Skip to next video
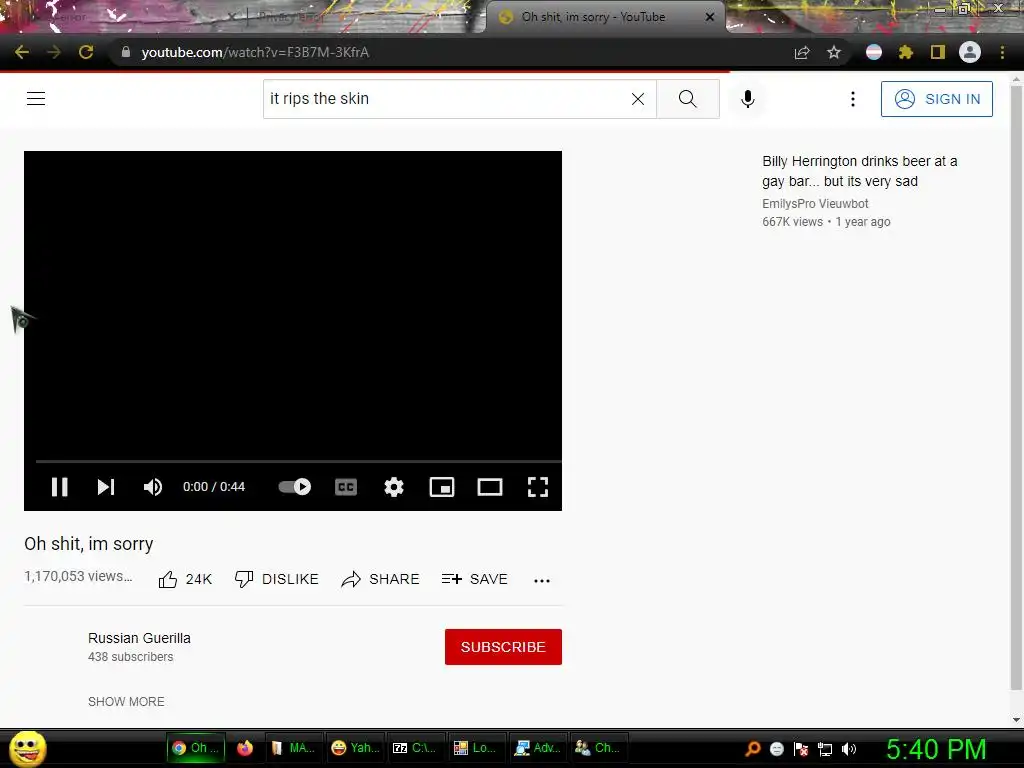1024x768 pixels. [106, 487]
